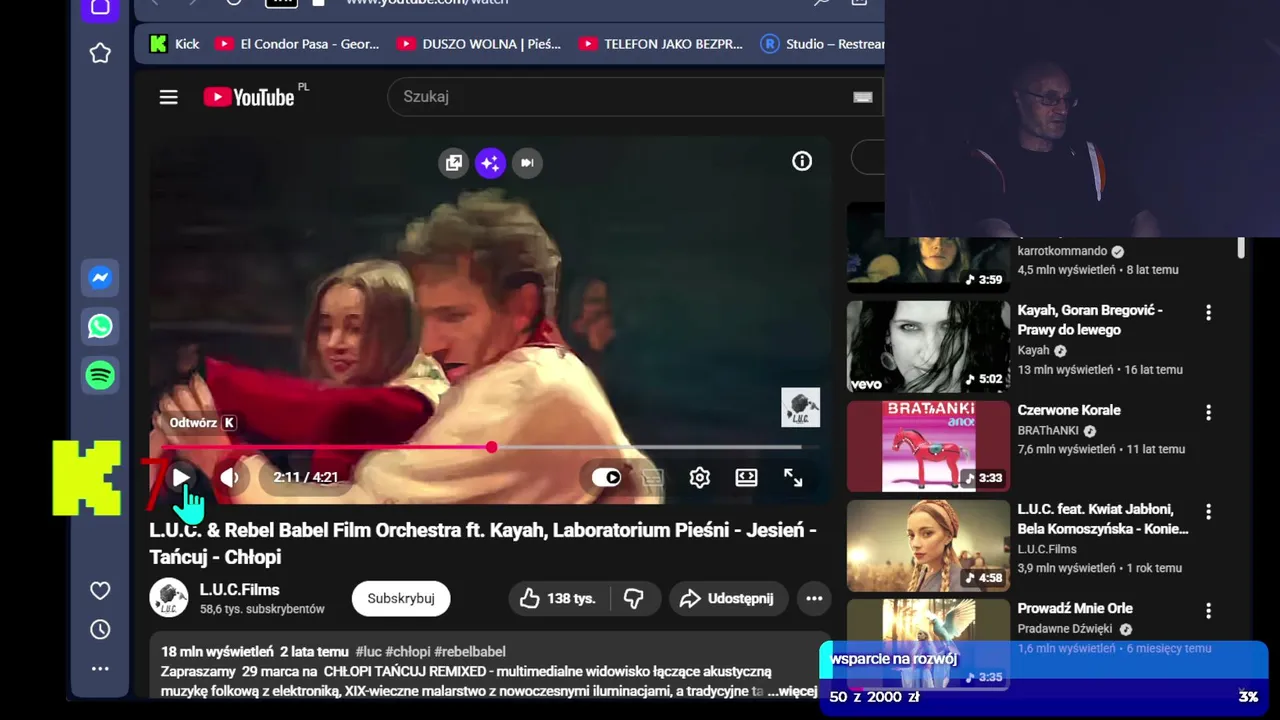Image resolution: width=1280 pixels, height=720 pixels.
Task: Open WhatsApp in the browser sidebar
Action: 100,326
